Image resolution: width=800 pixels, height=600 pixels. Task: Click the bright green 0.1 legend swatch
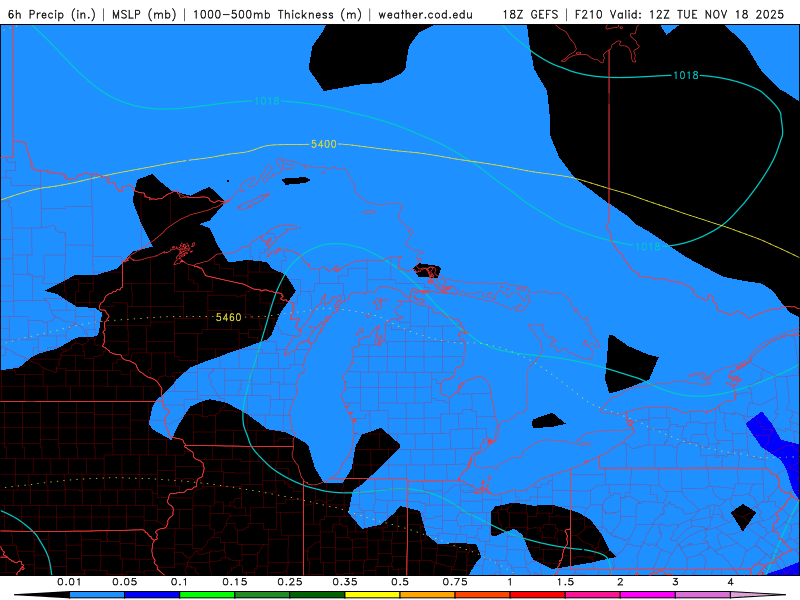point(207,595)
